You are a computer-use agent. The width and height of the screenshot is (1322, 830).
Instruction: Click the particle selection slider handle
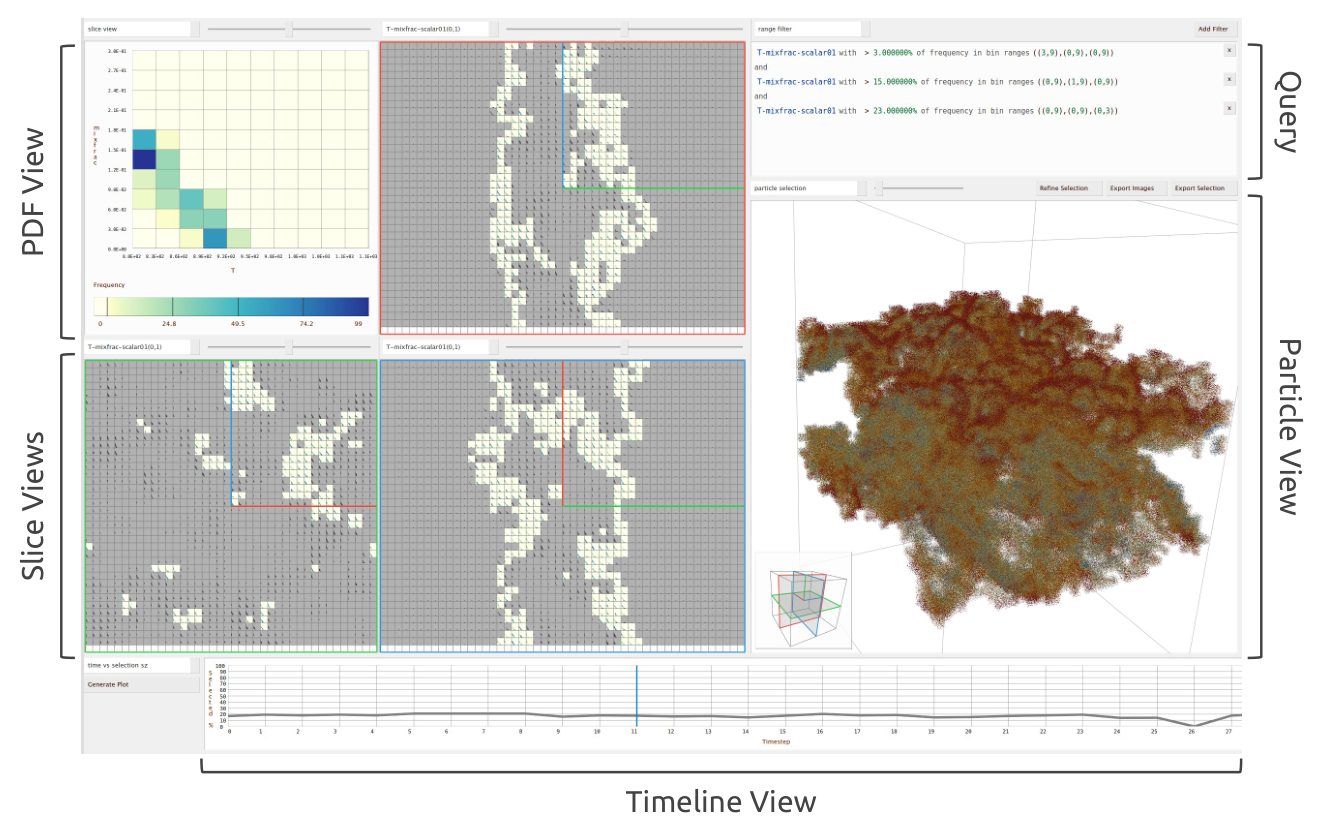(879, 188)
